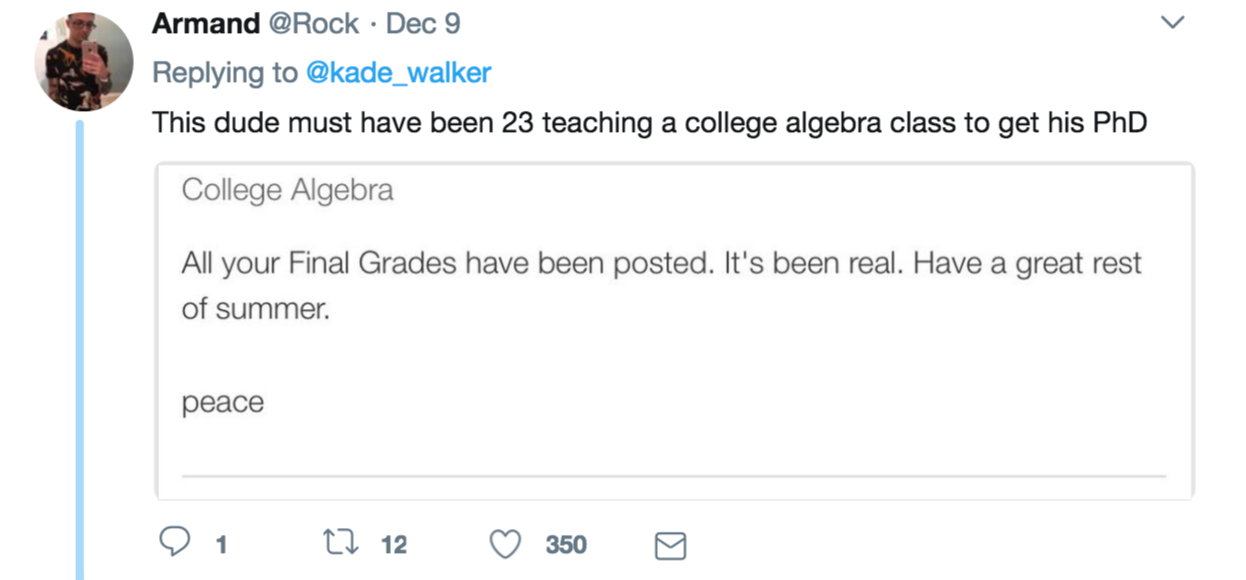Click the horizontal divider line under peace
The height and width of the screenshot is (580, 1246).
(x=674, y=475)
